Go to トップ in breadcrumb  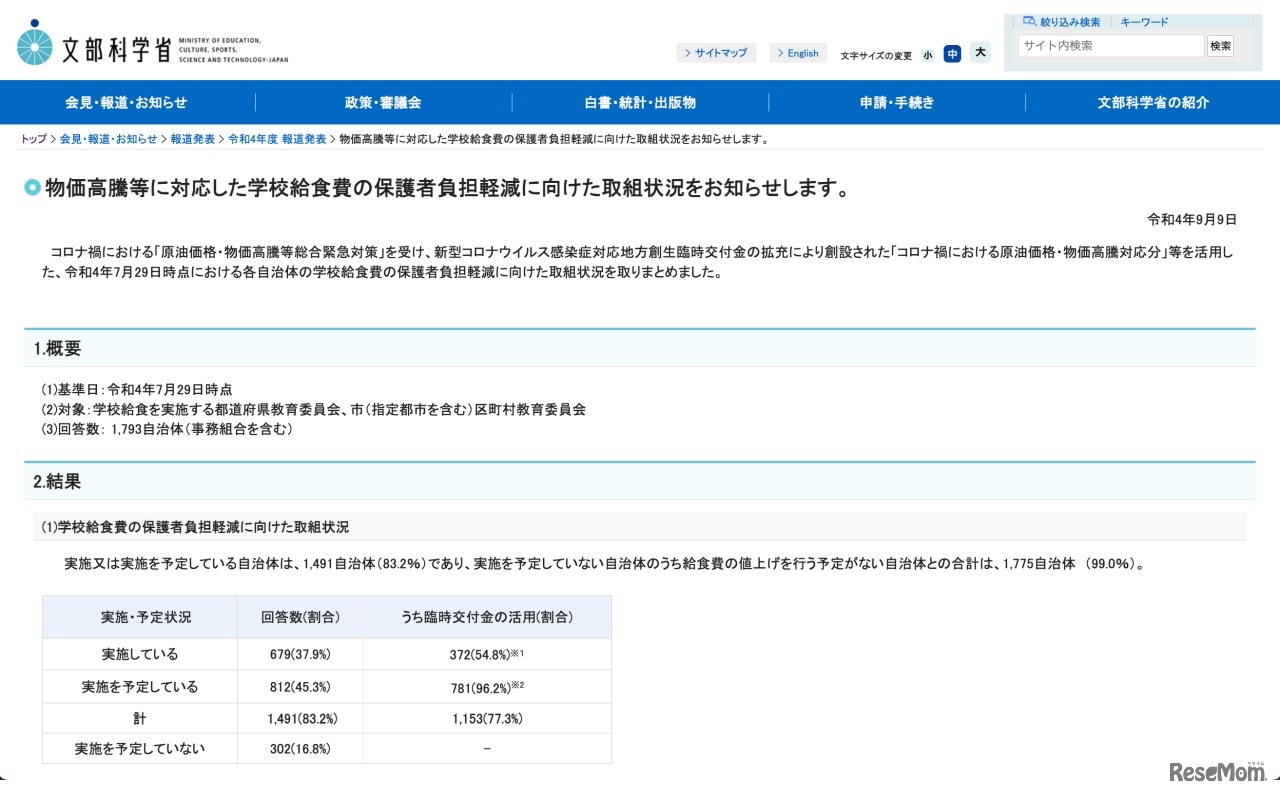pos(33,139)
